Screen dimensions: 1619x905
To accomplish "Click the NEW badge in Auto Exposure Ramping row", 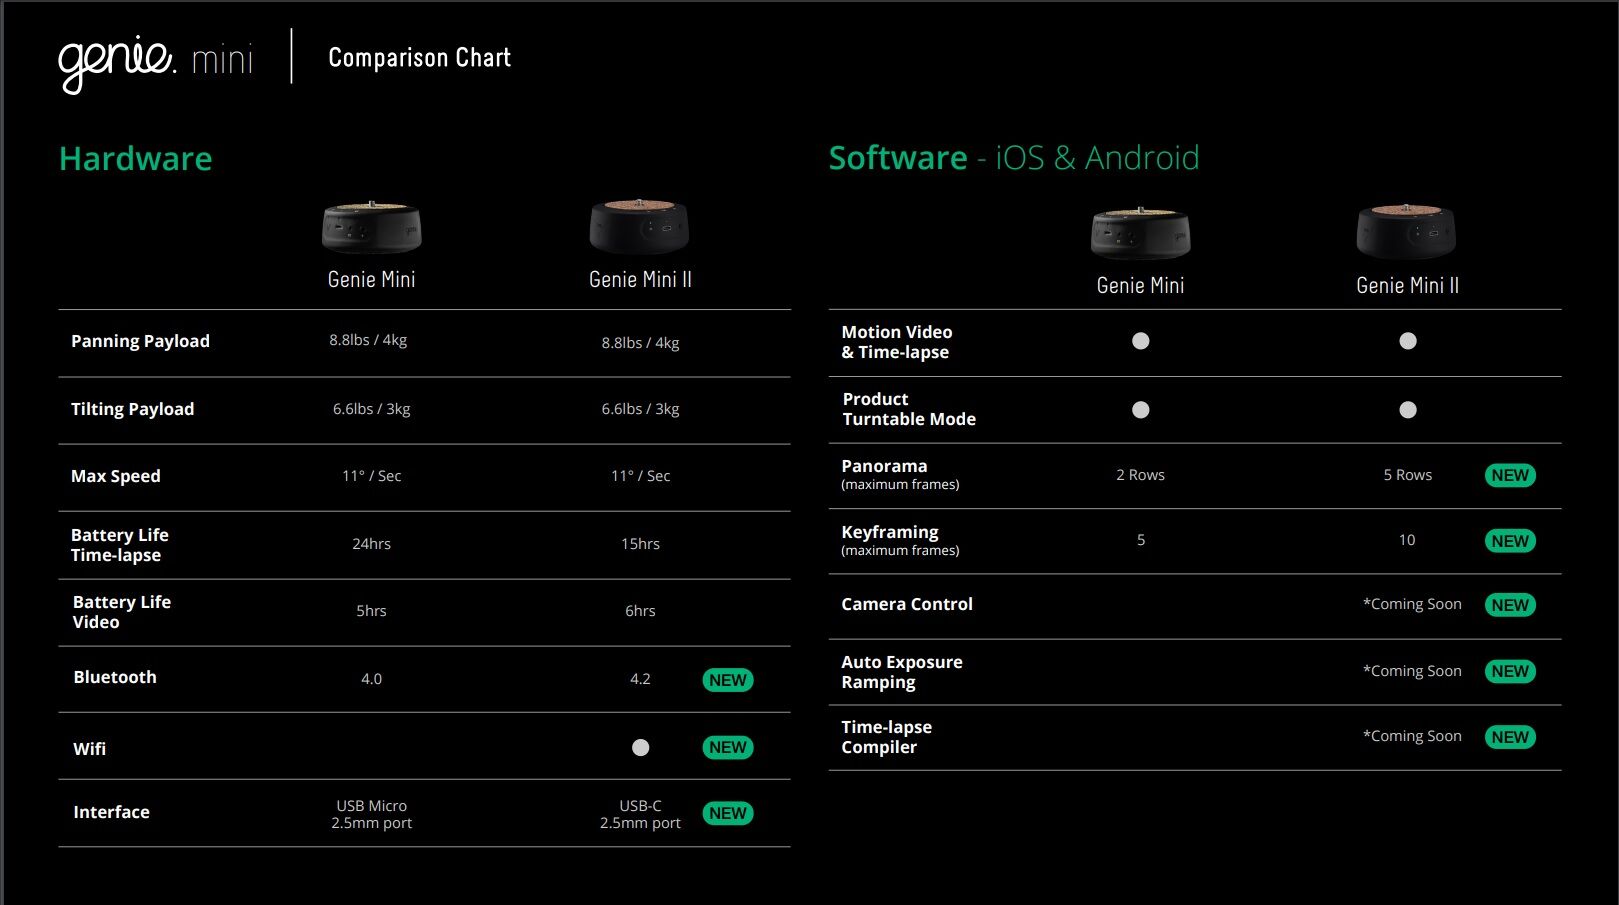I will point(1510,671).
